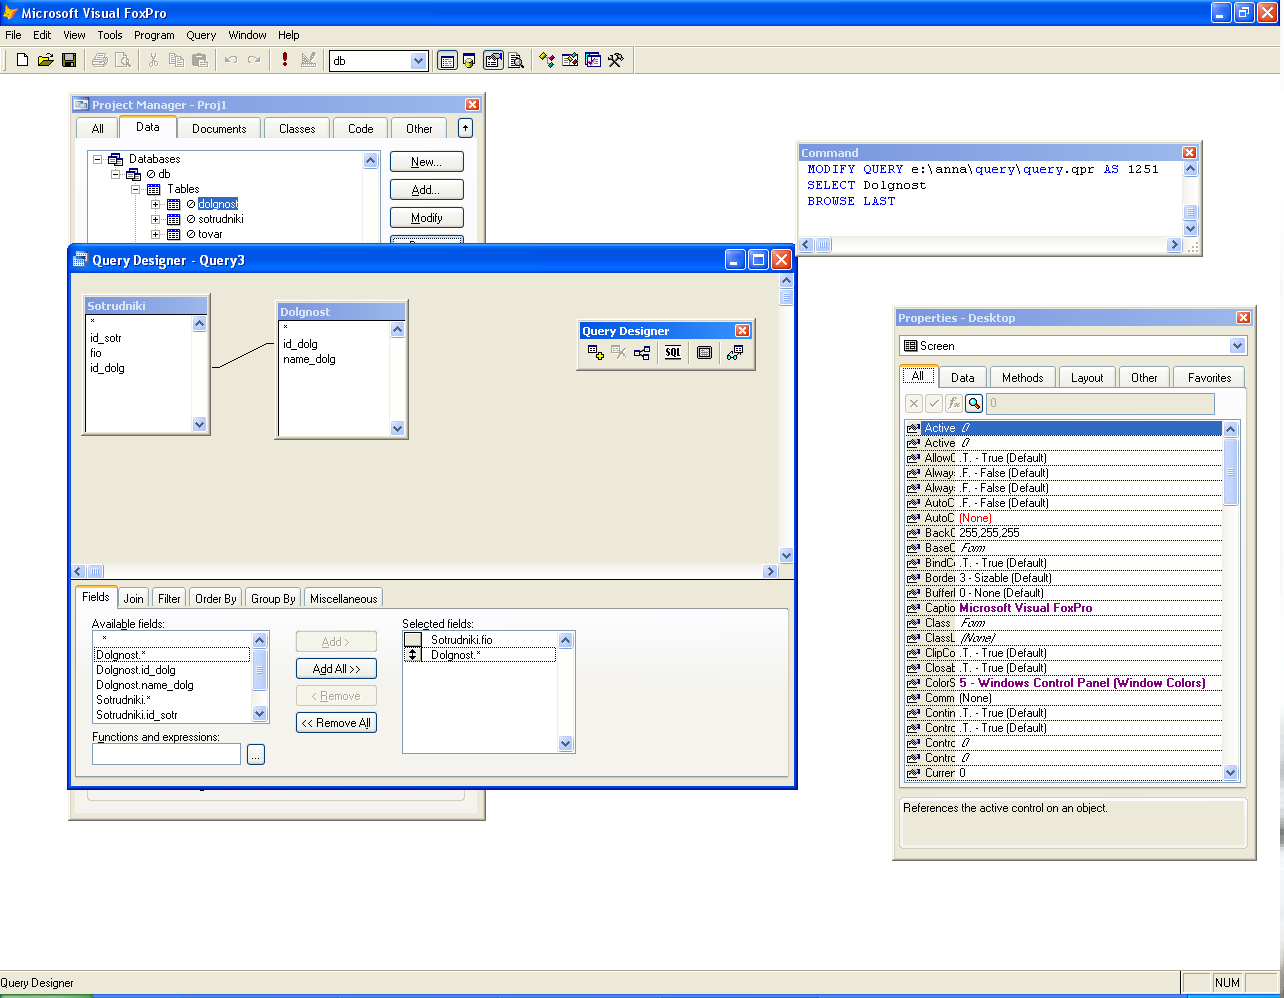Click the Properties list scrollbar down arrow
The width and height of the screenshot is (1284, 998).
[x=1231, y=773]
